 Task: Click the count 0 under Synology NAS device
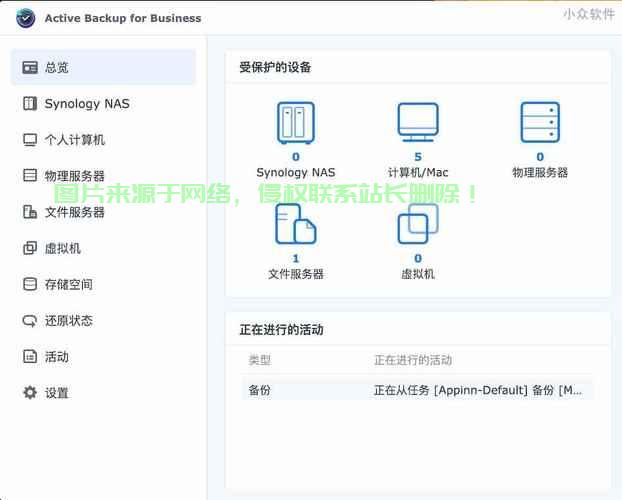[x=296, y=157]
